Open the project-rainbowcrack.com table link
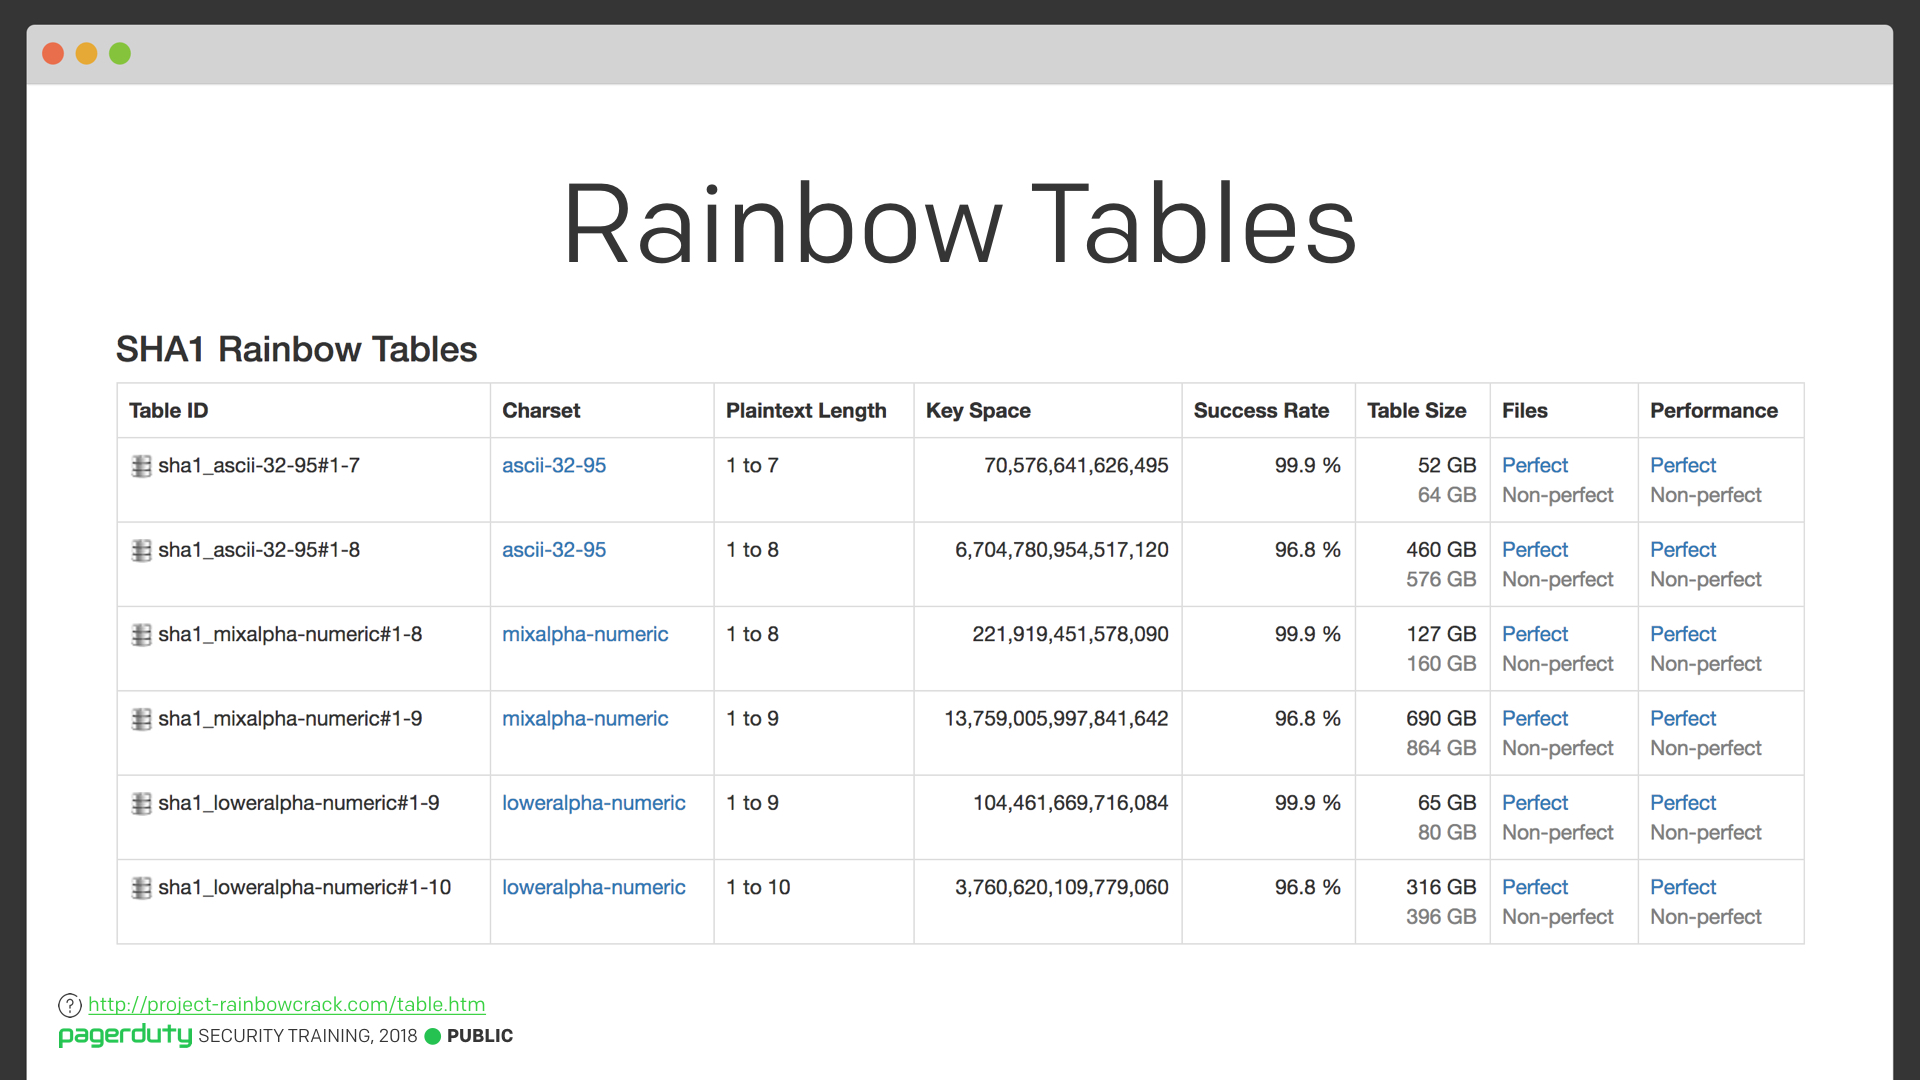The width and height of the screenshot is (1920, 1080). tap(287, 1004)
